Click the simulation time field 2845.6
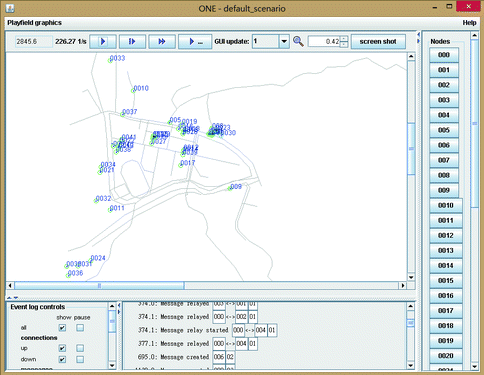Screen dimensions: 484x375 click(x=33, y=42)
